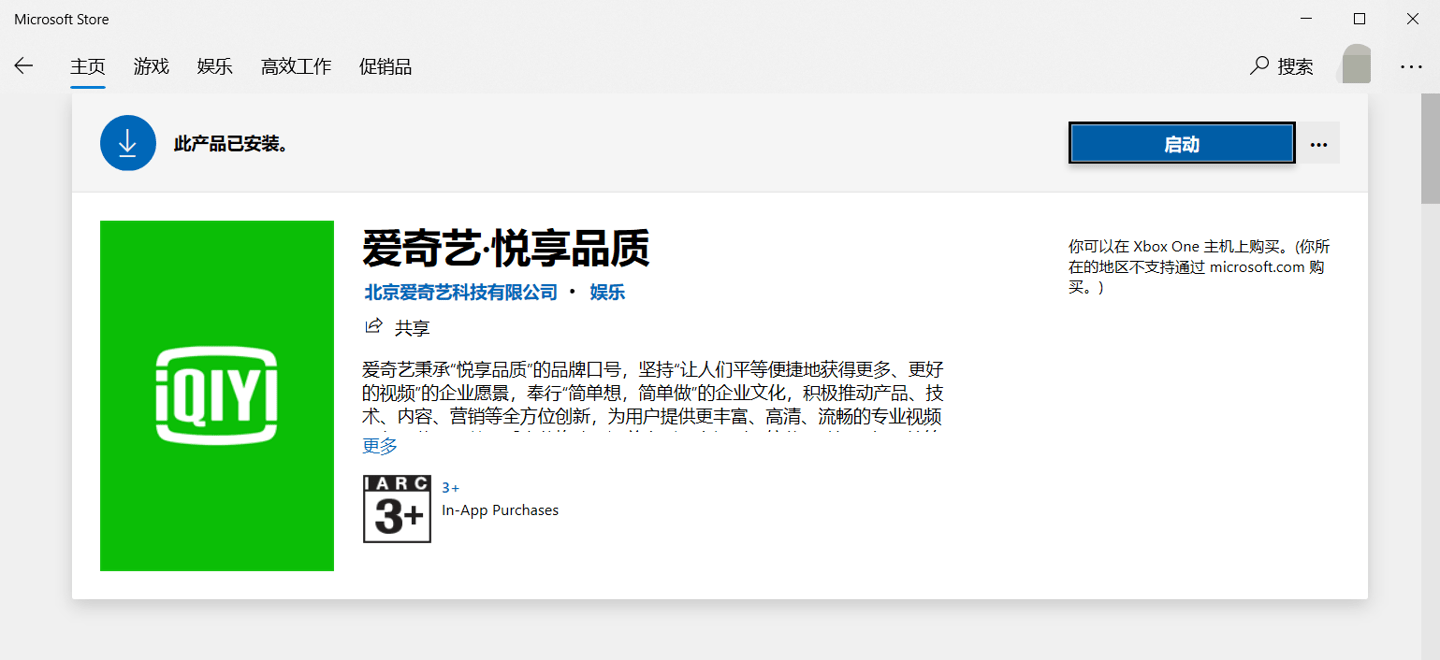Open the 主页 tab
The image size is (1440, 660).
point(88,67)
